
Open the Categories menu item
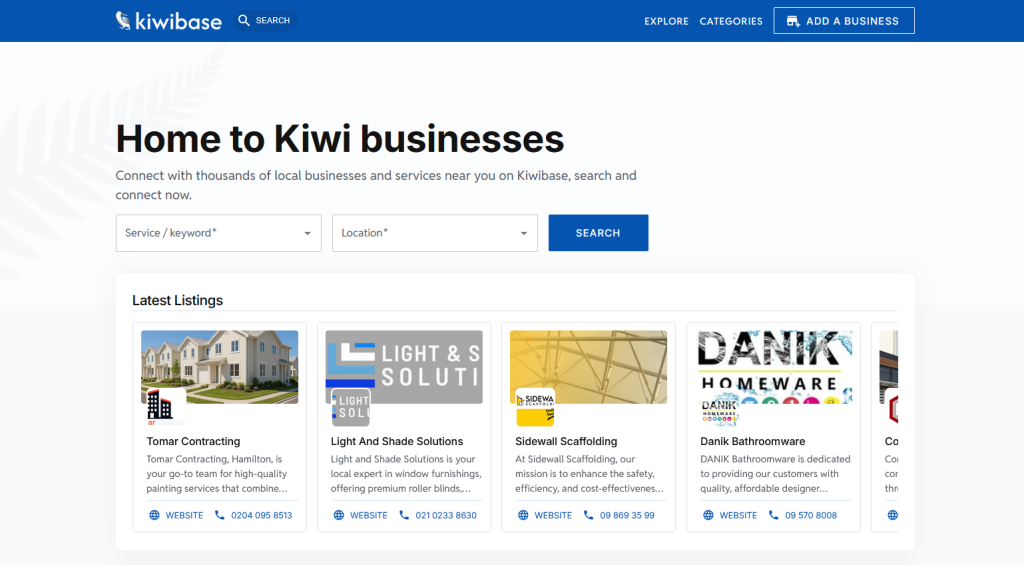tap(731, 21)
